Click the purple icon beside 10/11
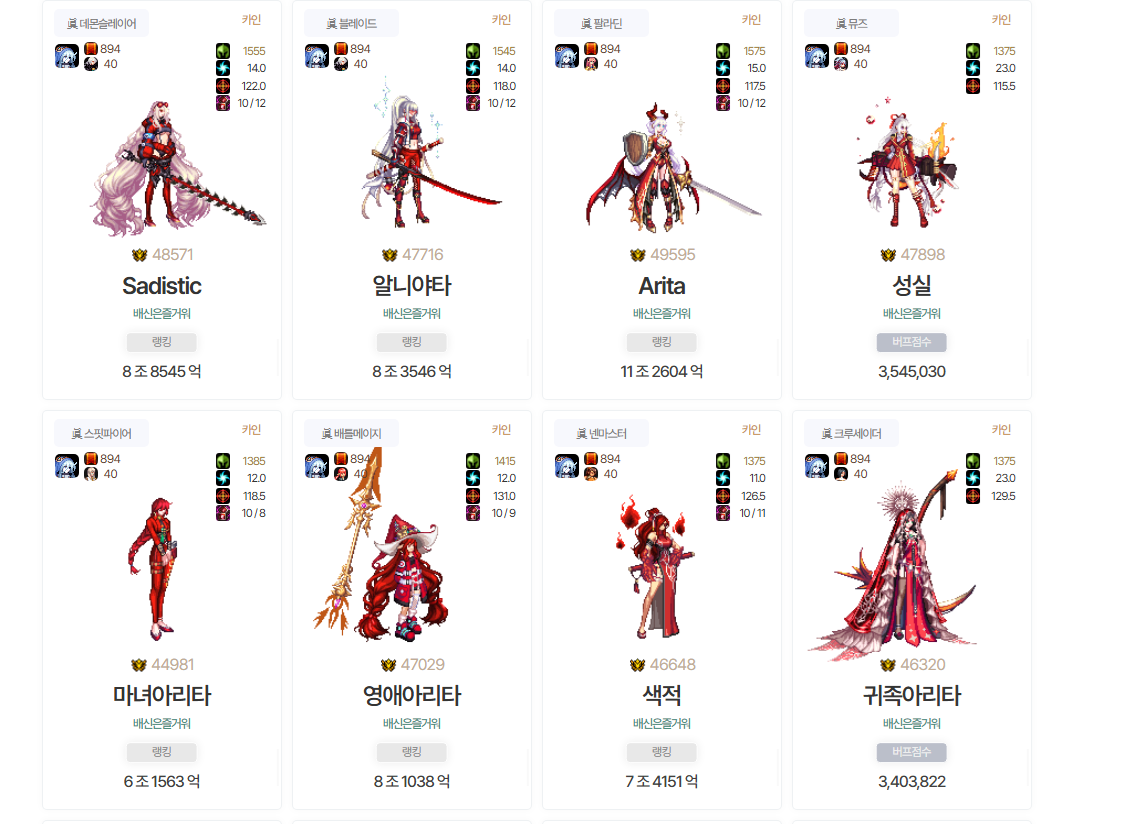 (723, 513)
